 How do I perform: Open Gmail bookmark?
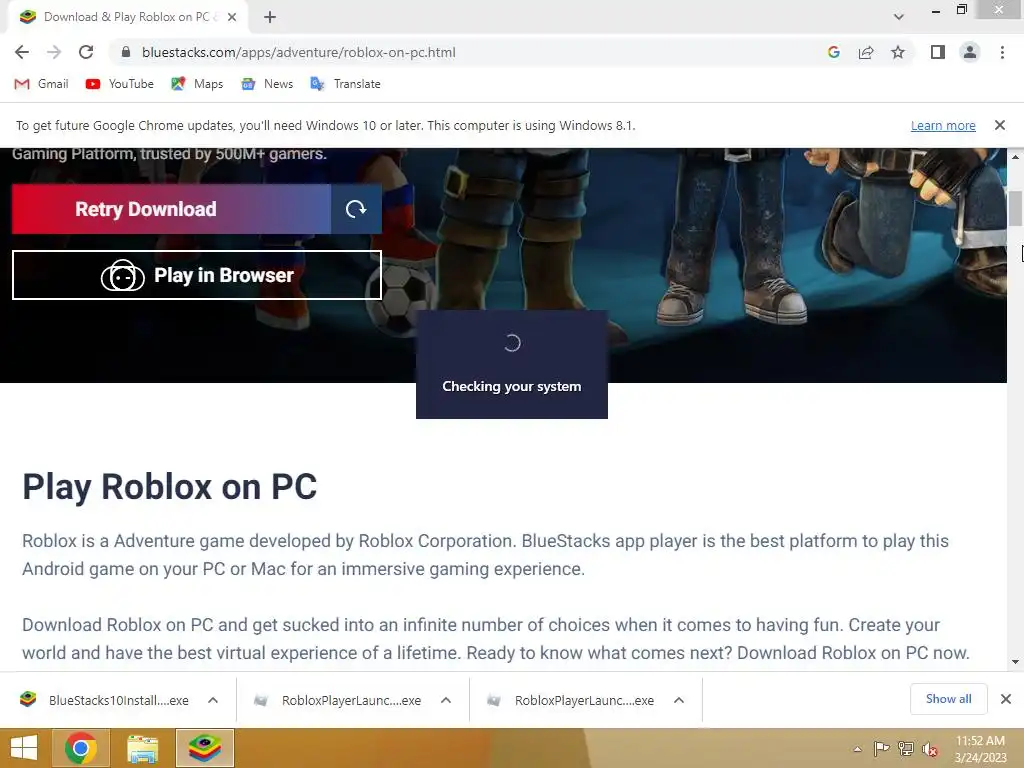[41, 84]
